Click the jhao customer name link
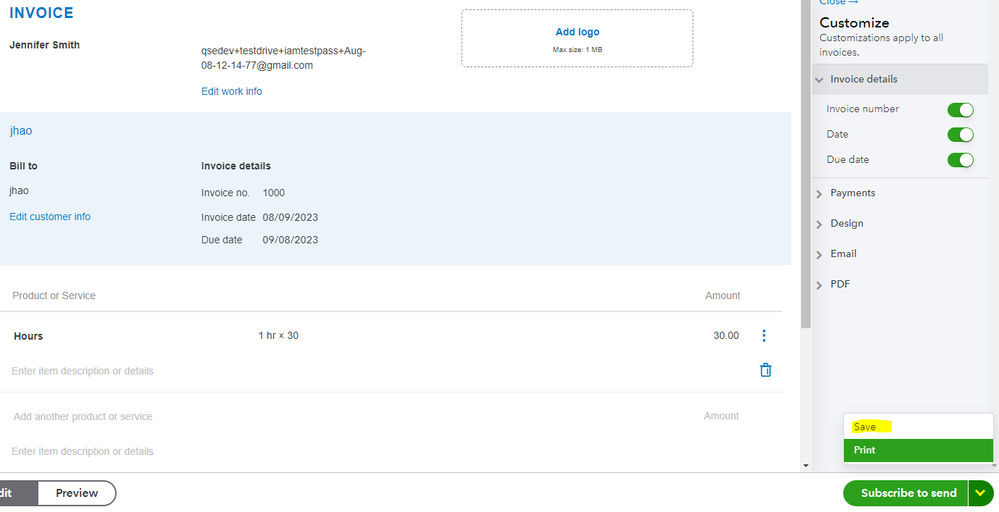 pos(20,131)
